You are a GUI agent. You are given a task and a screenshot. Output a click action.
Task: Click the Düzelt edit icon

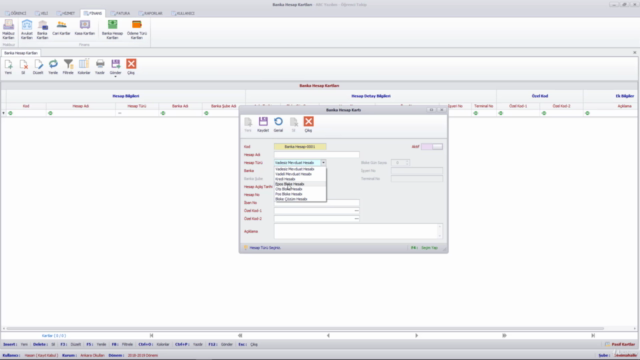click(38, 67)
